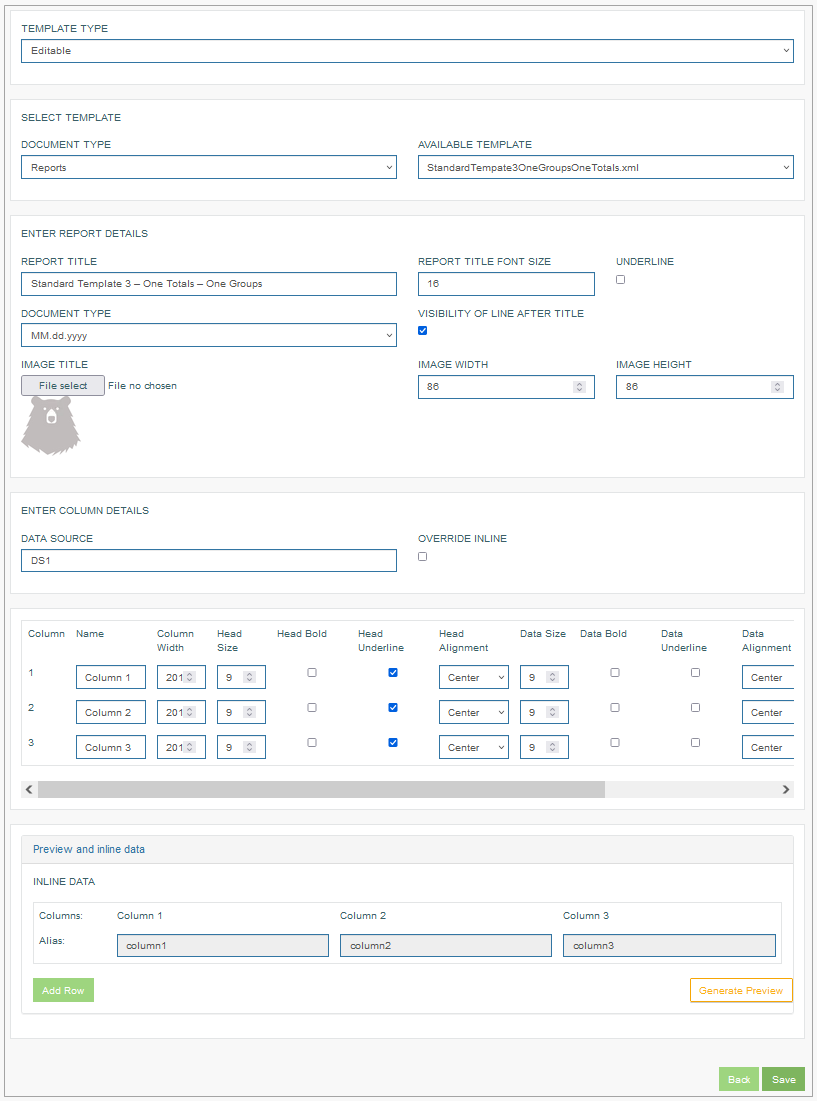Screen dimensions: 817x1101
Task: Check Head Bold for column 3
Action: click(312, 743)
